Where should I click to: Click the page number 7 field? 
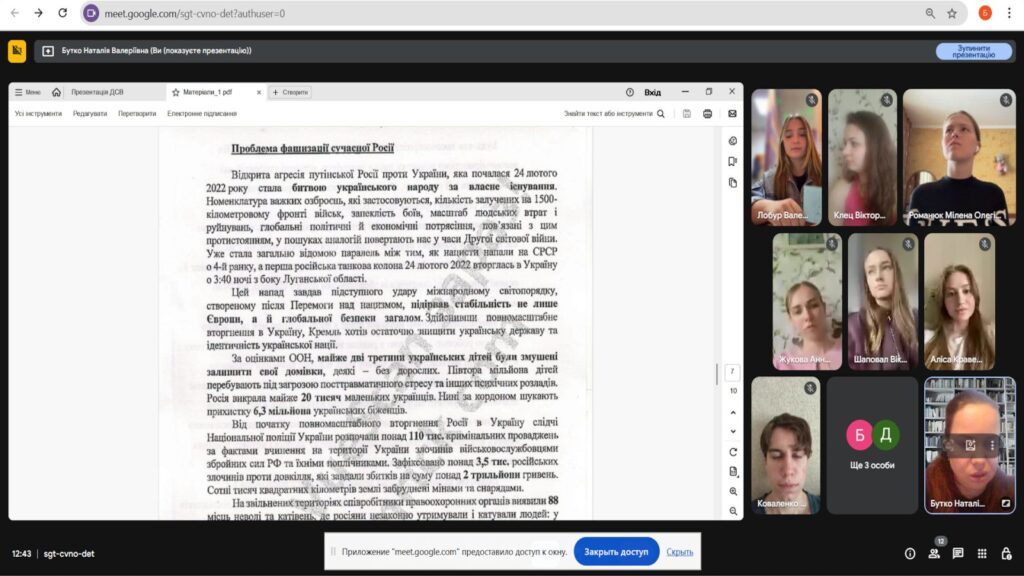(733, 372)
